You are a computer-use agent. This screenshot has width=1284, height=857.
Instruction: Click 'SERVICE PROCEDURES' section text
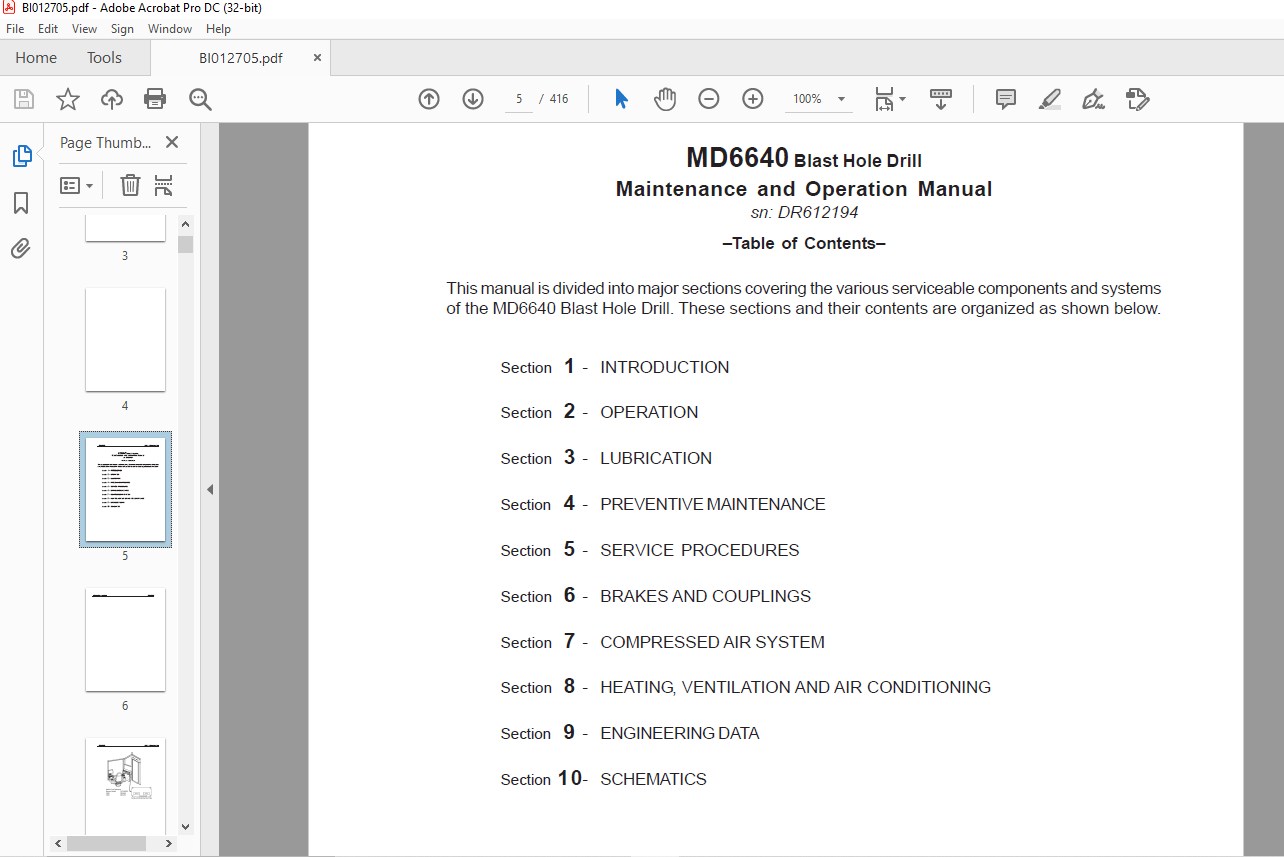[x=699, y=550]
